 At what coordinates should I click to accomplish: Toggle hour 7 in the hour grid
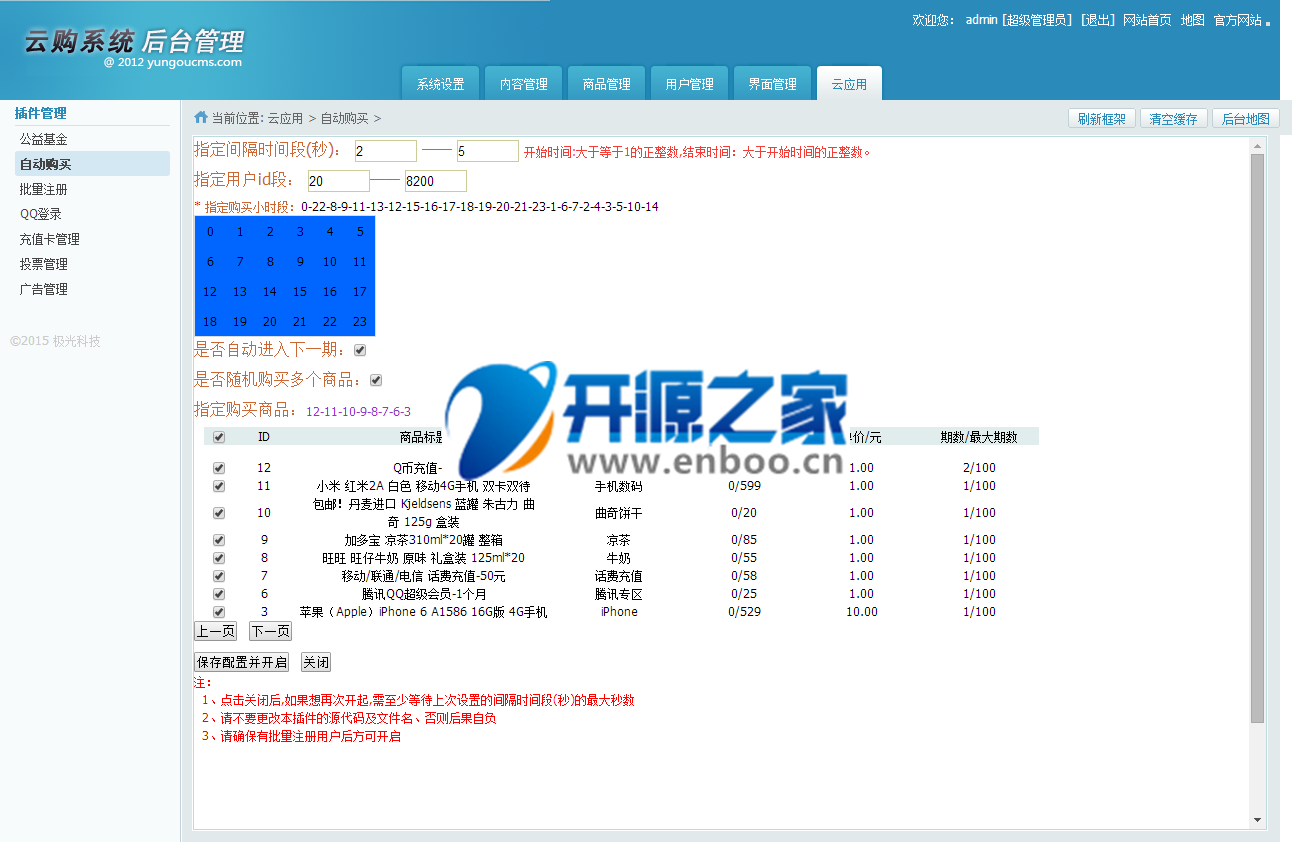pos(240,262)
